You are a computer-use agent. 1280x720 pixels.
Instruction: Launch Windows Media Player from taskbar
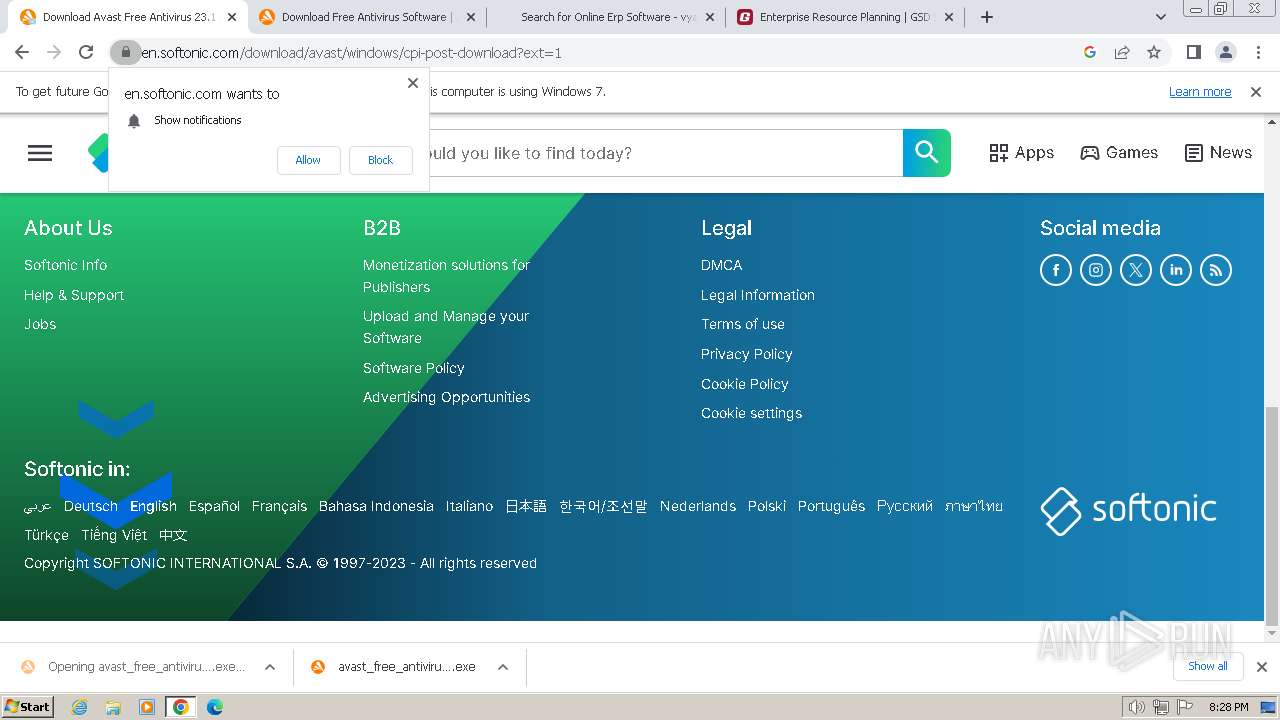(x=147, y=707)
